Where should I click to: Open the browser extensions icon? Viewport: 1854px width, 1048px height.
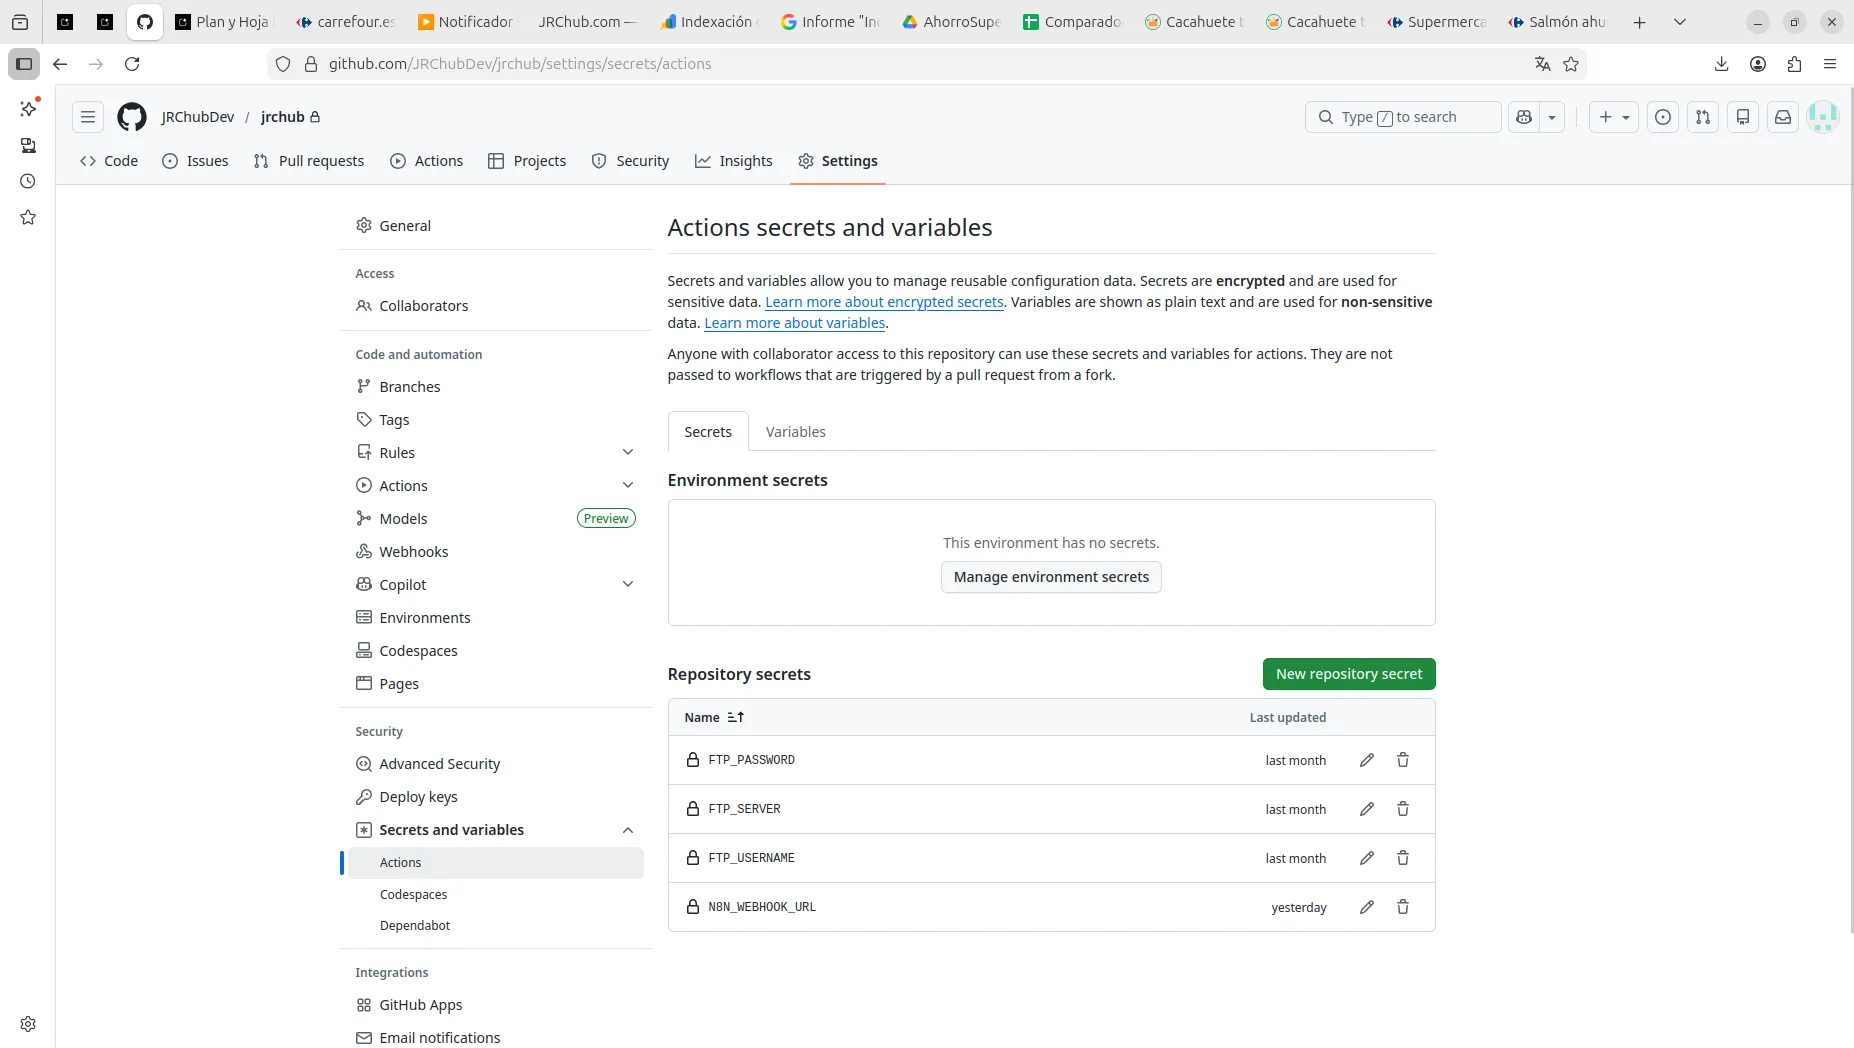pyautogui.click(x=1794, y=64)
